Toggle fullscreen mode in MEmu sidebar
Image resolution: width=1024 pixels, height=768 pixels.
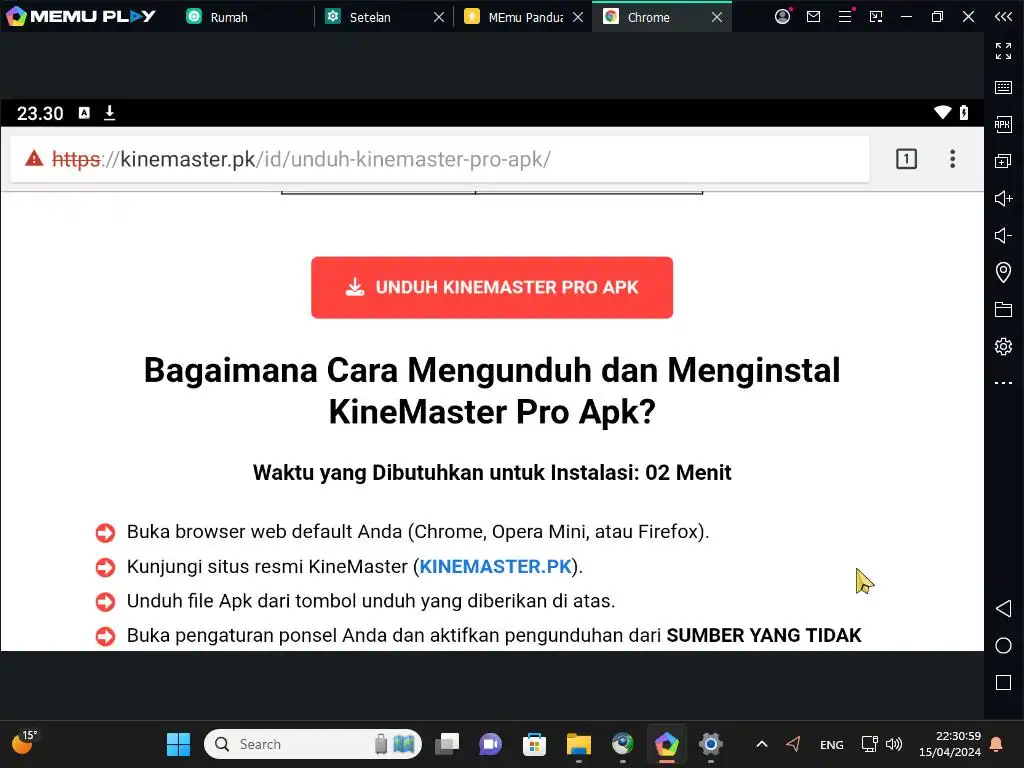tap(1003, 50)
